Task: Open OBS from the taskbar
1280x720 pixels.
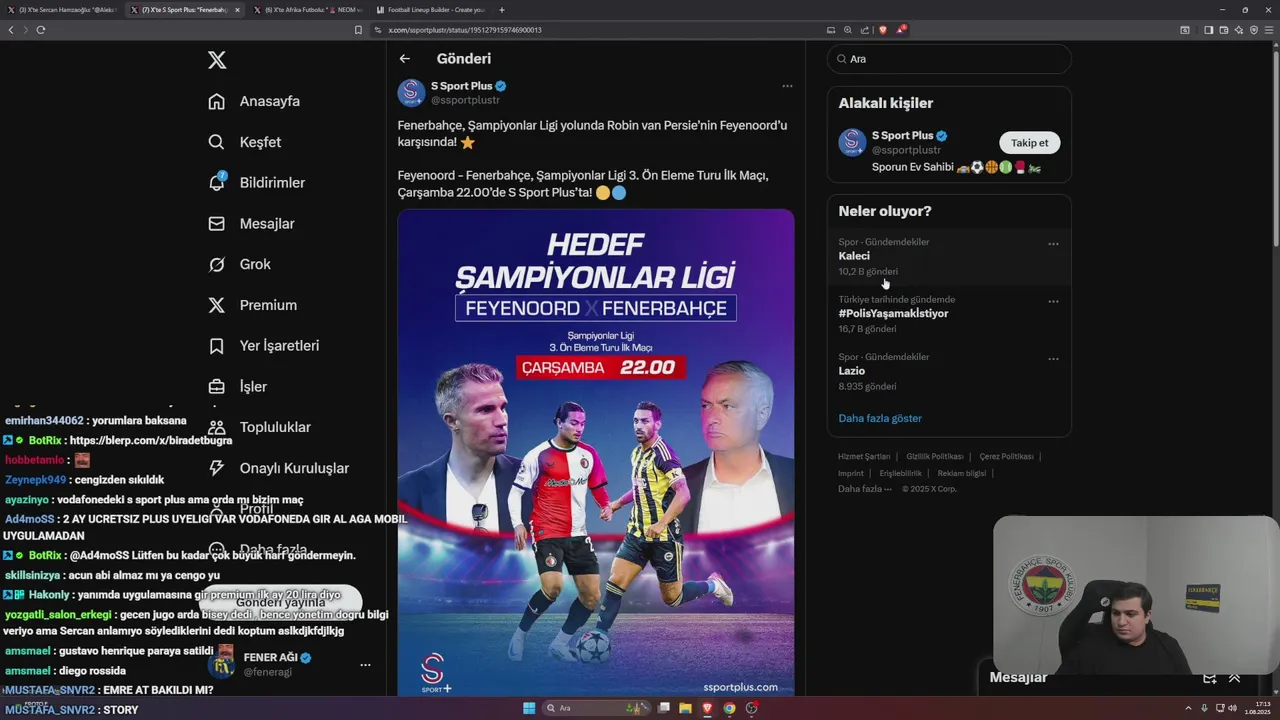Action: 751,708
